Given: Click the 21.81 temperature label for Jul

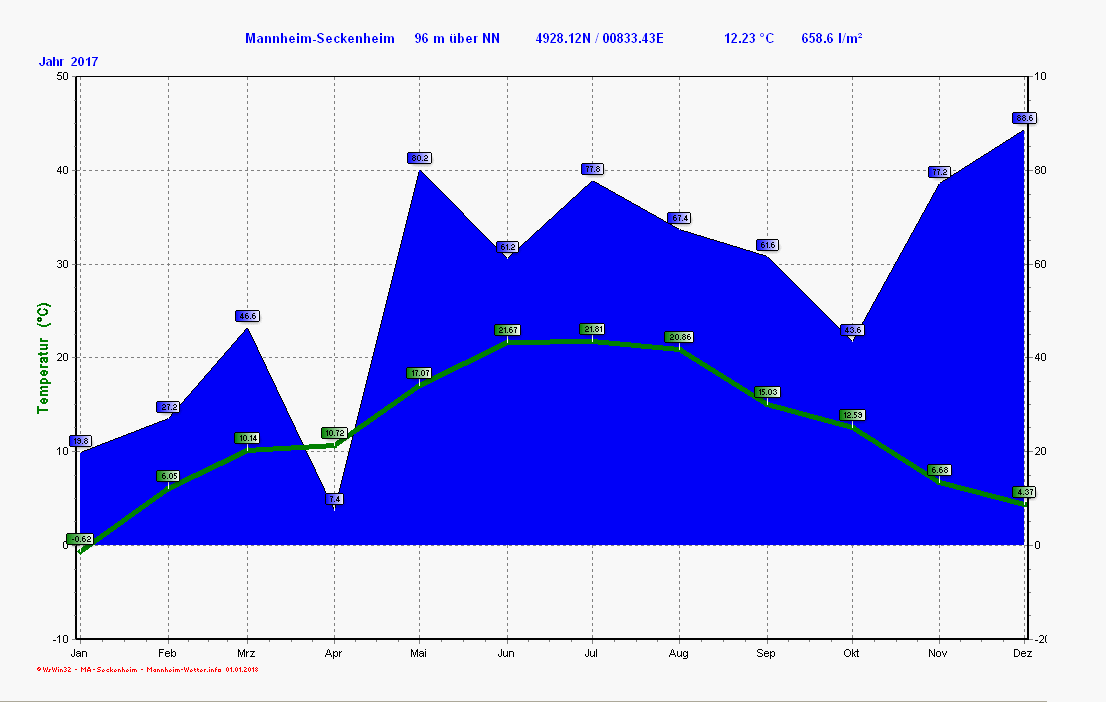Looking at the screenshot, I should 592,329.
